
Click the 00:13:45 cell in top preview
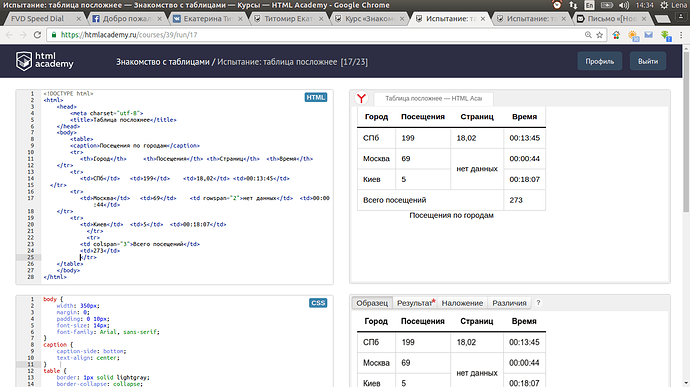pyautogui.click(x=525, y=138)
